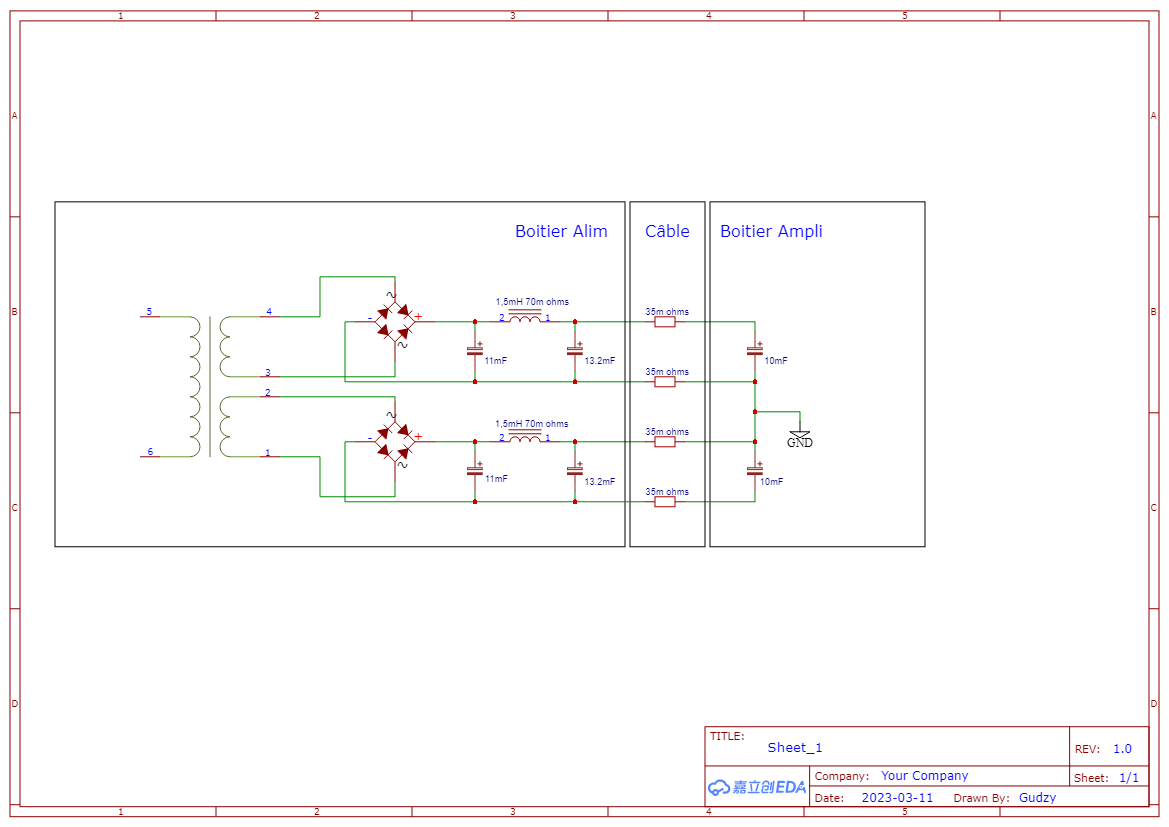1169x827 pixels.
Task: Click the Boitier Ampli label
Action: 771,231
